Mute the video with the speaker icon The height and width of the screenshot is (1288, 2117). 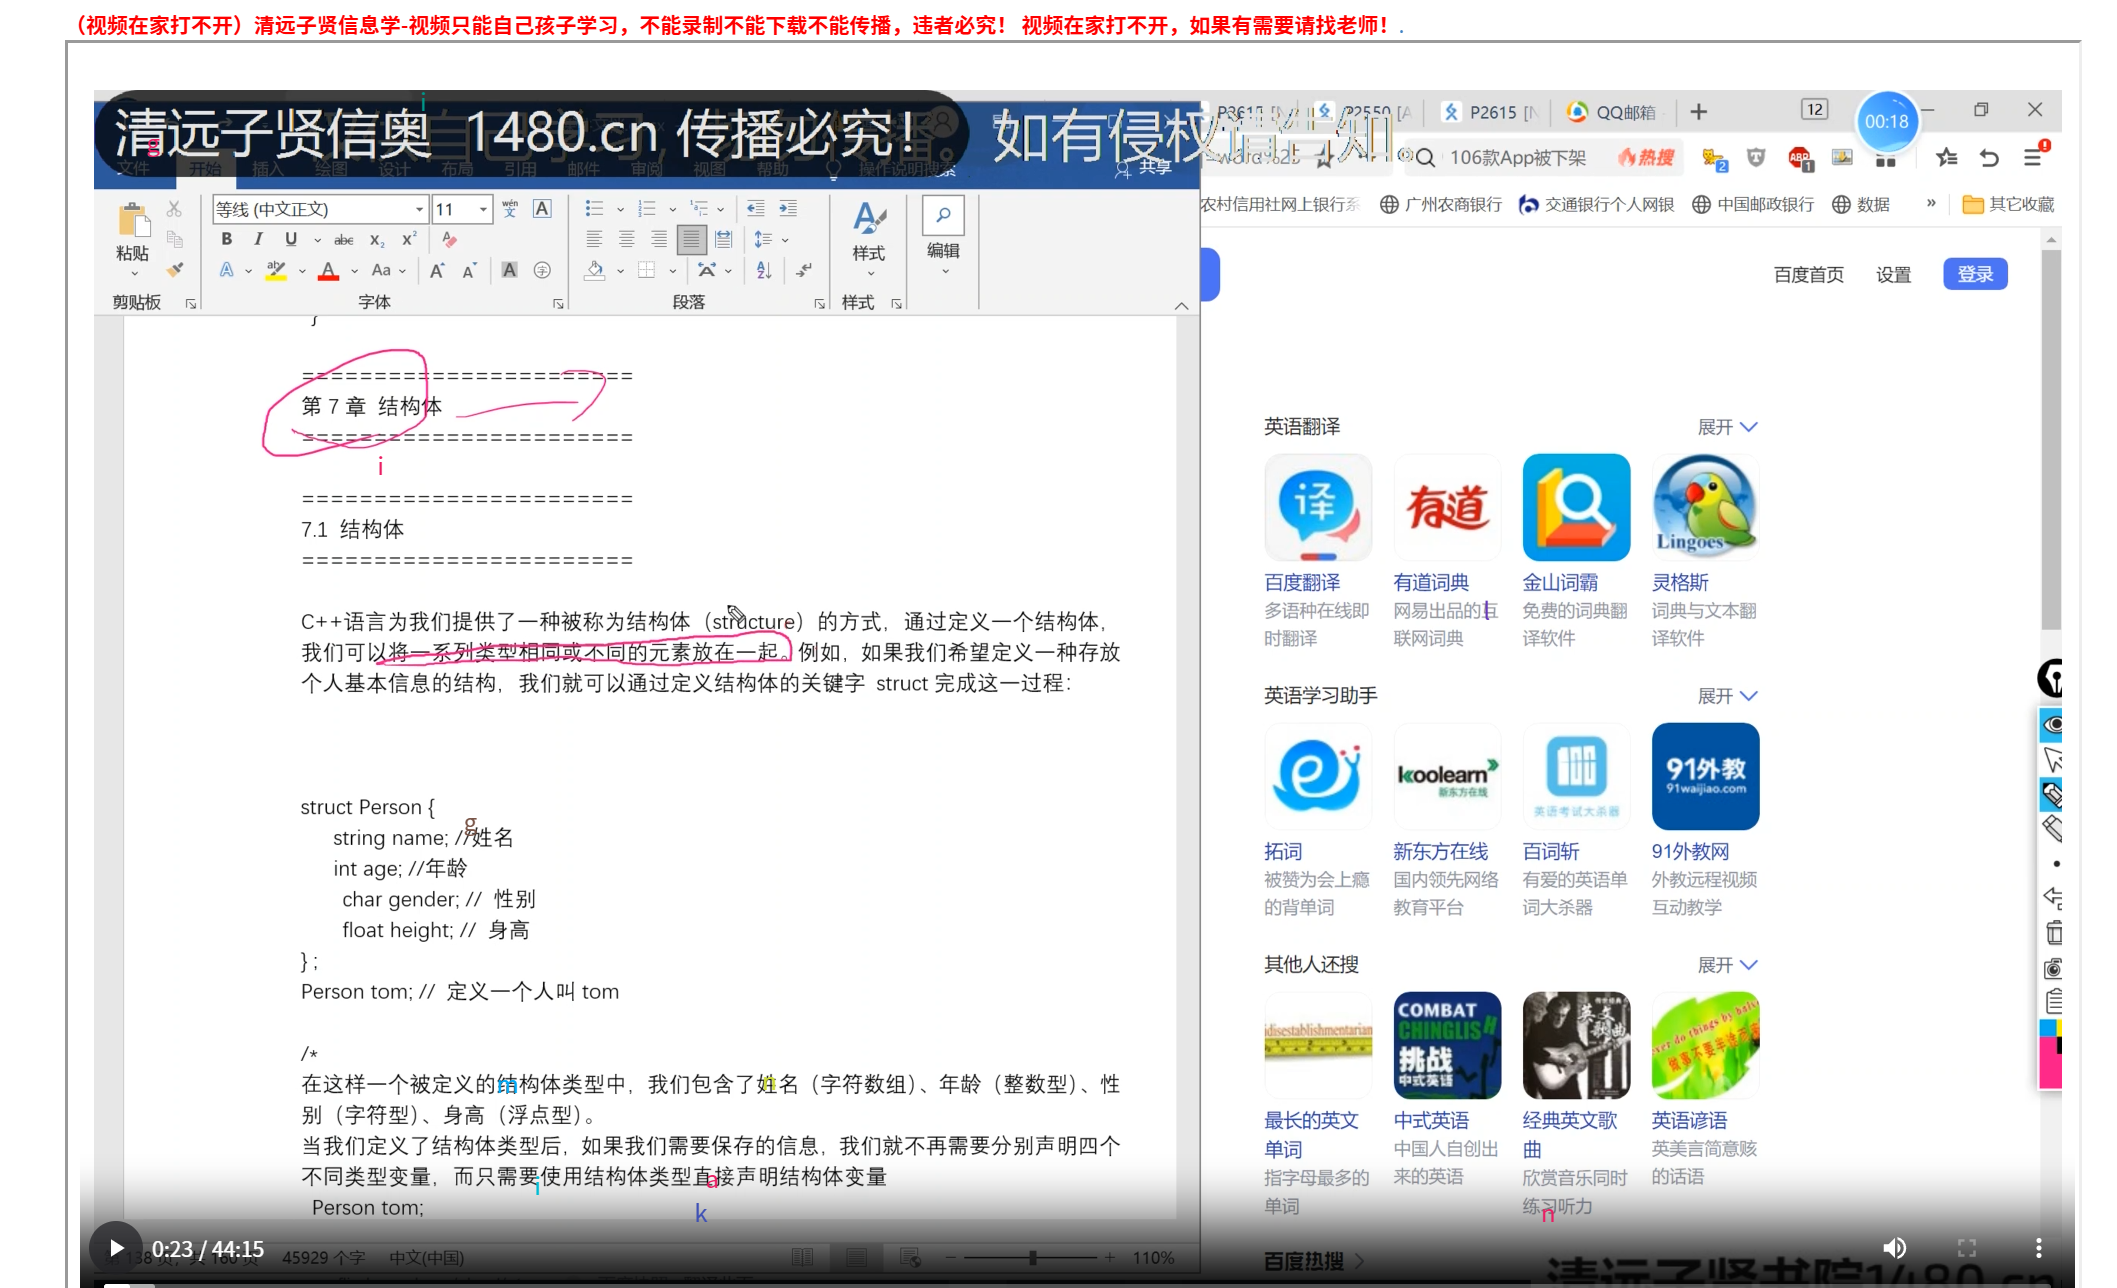[1894, 1247]
